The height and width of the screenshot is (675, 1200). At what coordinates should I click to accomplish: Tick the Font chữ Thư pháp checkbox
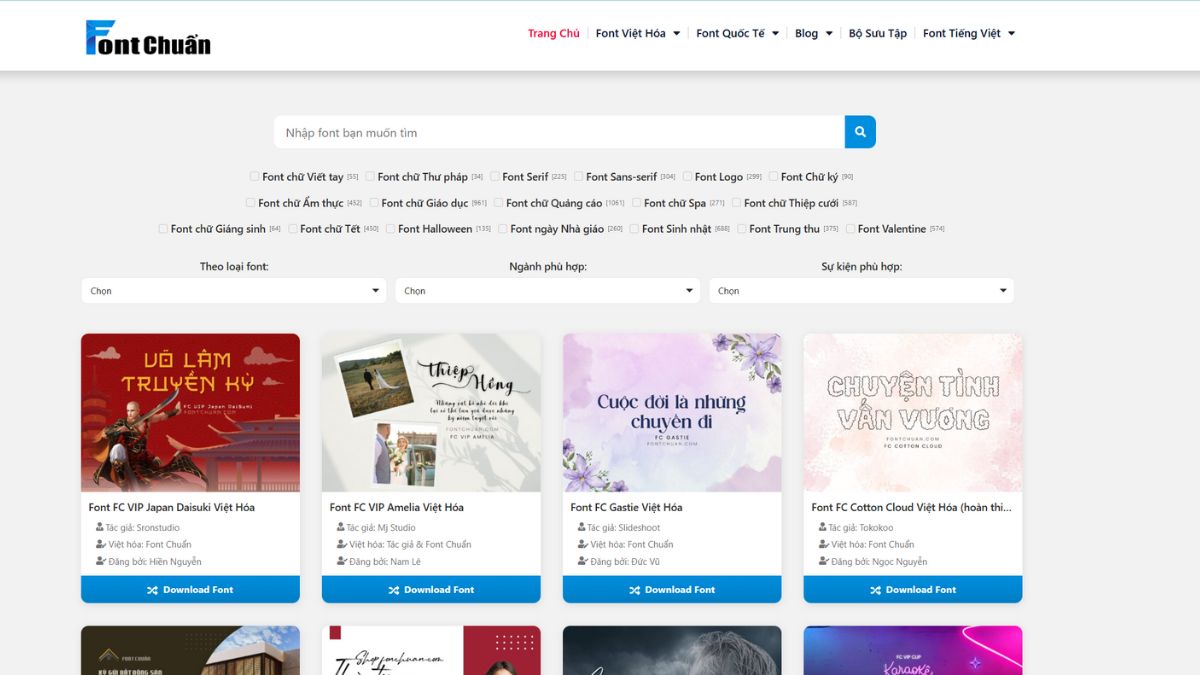[x=370, y=176]
